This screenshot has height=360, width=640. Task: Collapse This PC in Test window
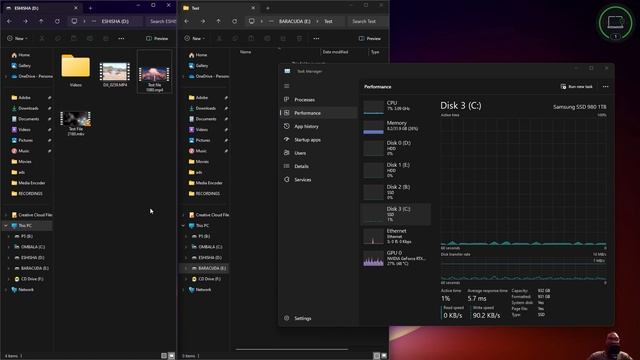point(183,225)
